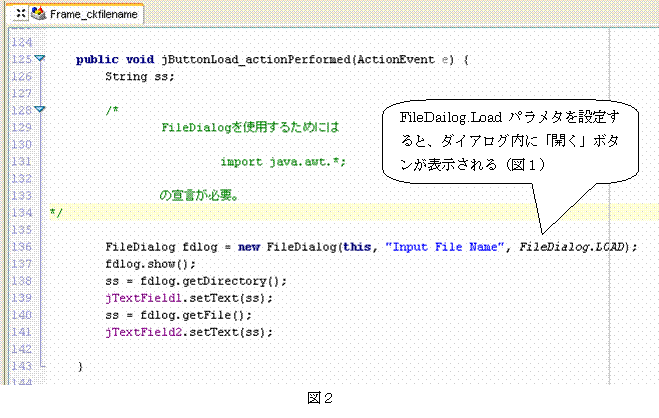The width and height of the screenshot is (659, 418).
Task: Collapse the jButtonLoad_actionPerformed method at line 125
Action: click(x=40, y=59)
